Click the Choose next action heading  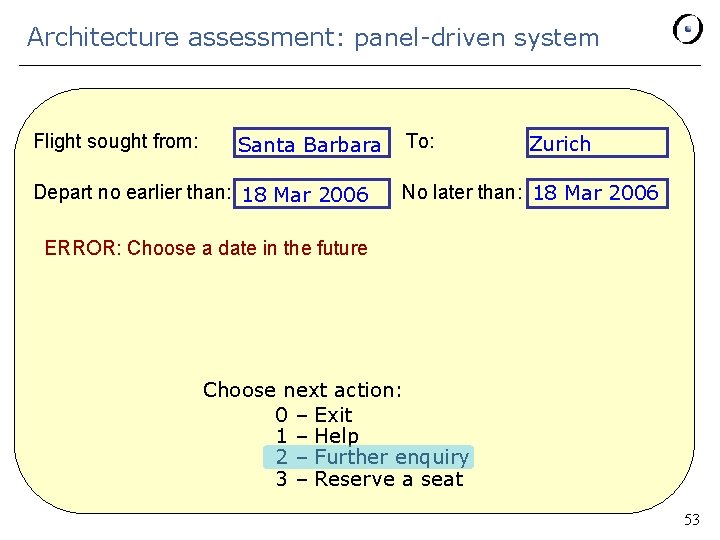pyautogui.click(x=302, y=390)
